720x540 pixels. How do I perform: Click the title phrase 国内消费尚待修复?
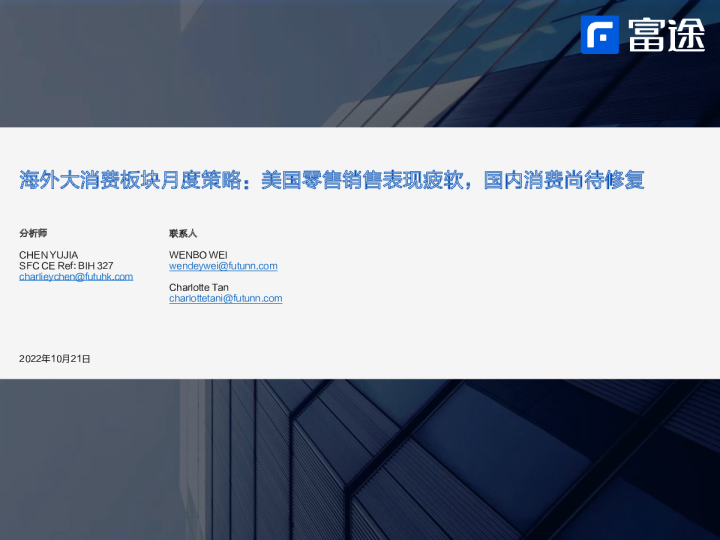(x=564, y=181)
